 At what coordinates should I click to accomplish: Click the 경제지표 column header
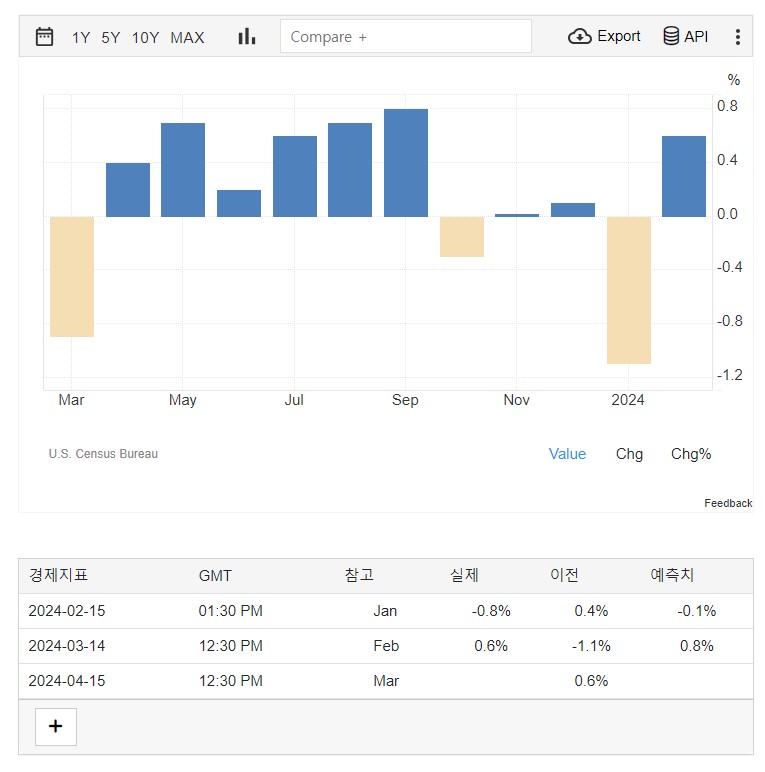(x=58, y=575)
